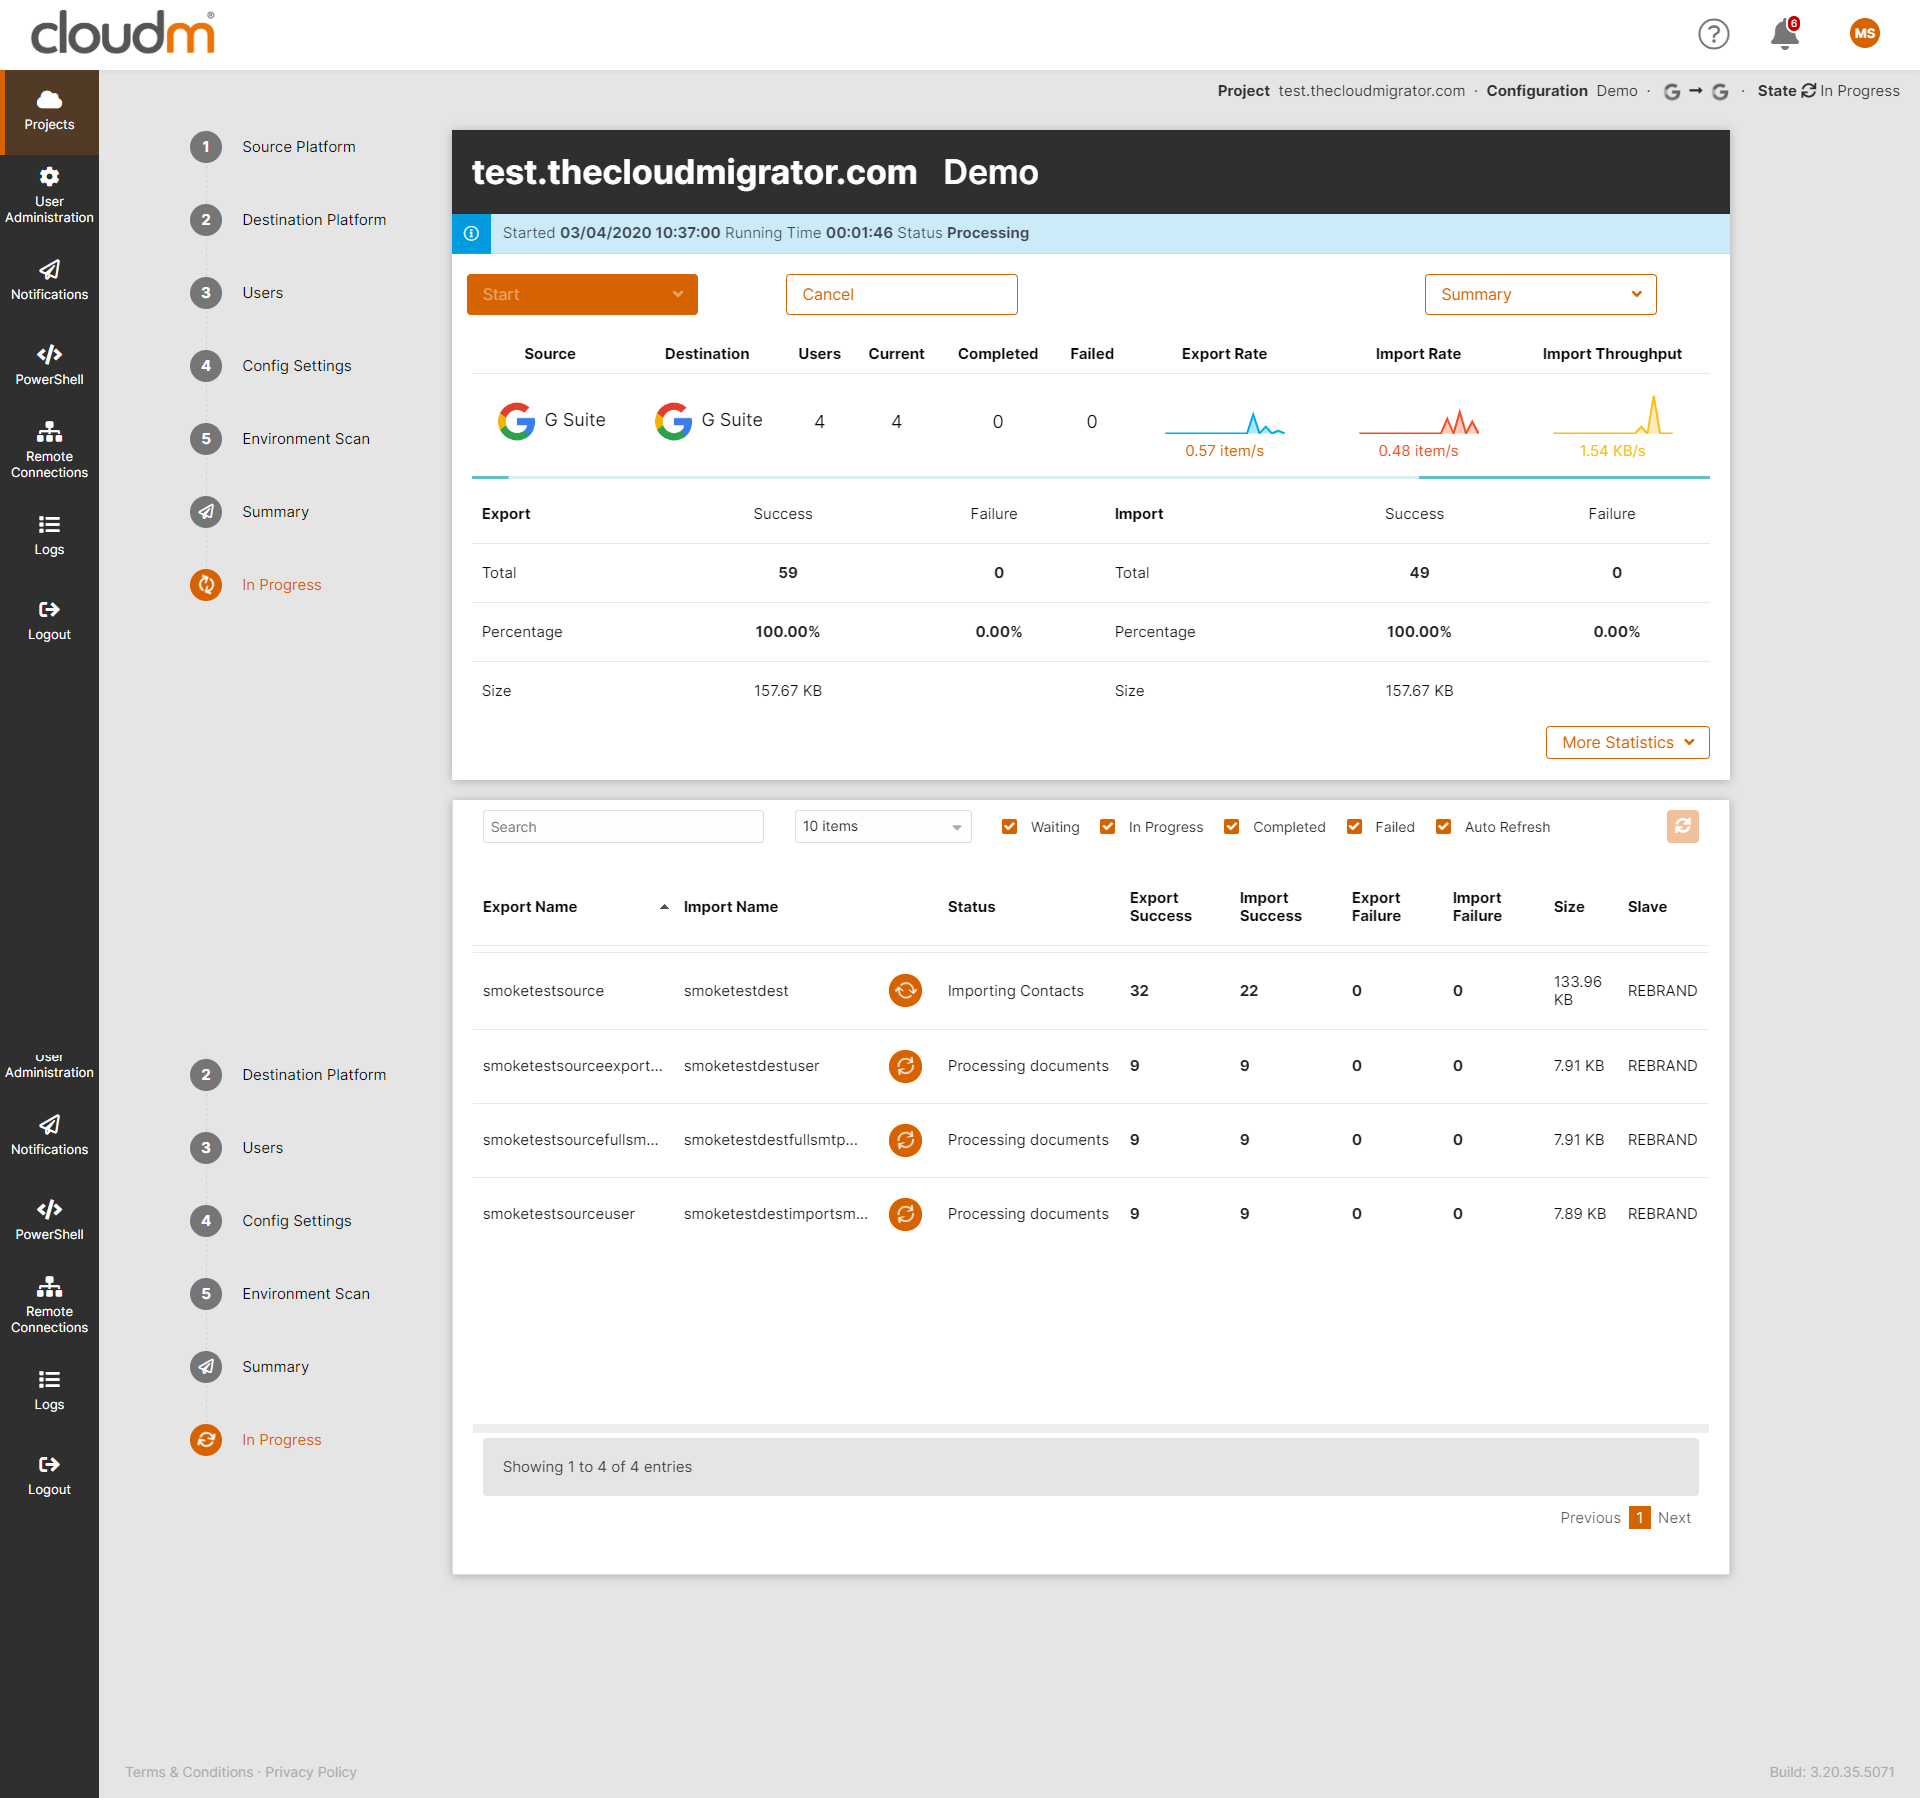
Task: Click the Source G Suite logo
Action: (x=516, y=421)
